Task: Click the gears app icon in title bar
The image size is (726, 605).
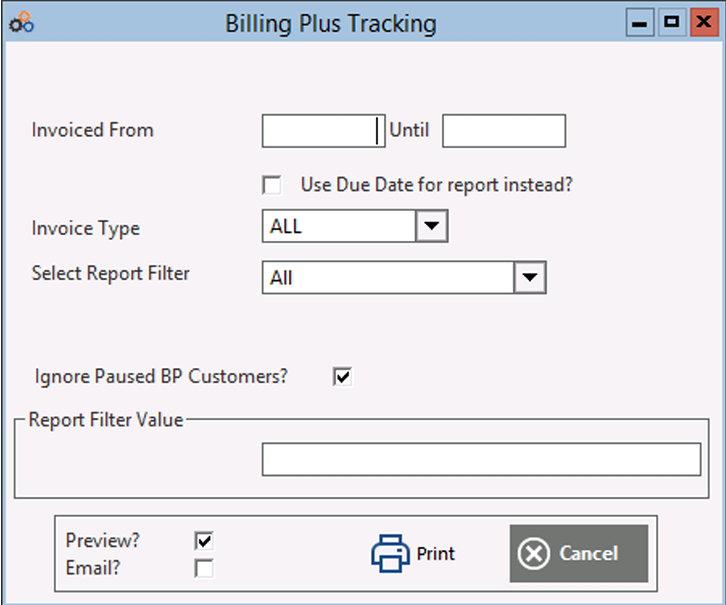Action: click(21, 22)
